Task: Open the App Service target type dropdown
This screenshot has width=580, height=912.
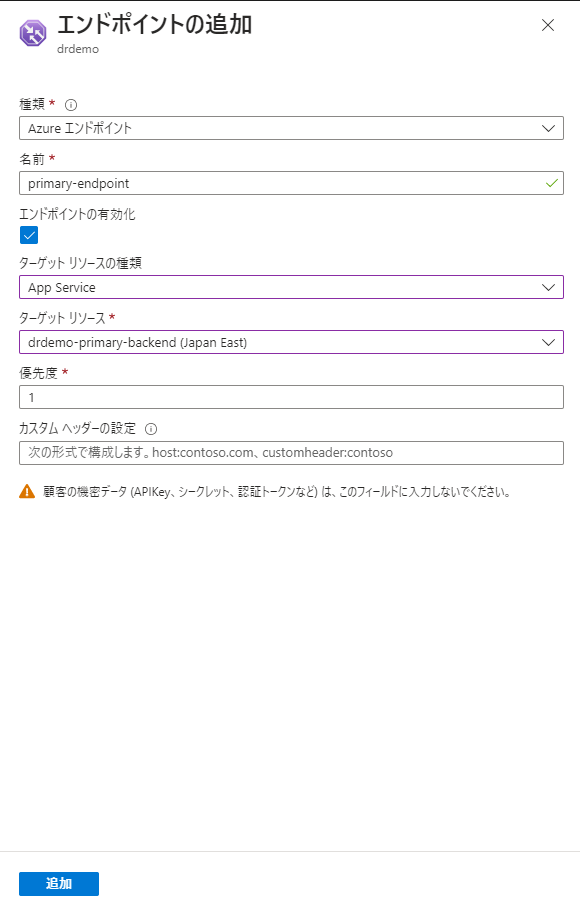Action: [x=291, y=287]
